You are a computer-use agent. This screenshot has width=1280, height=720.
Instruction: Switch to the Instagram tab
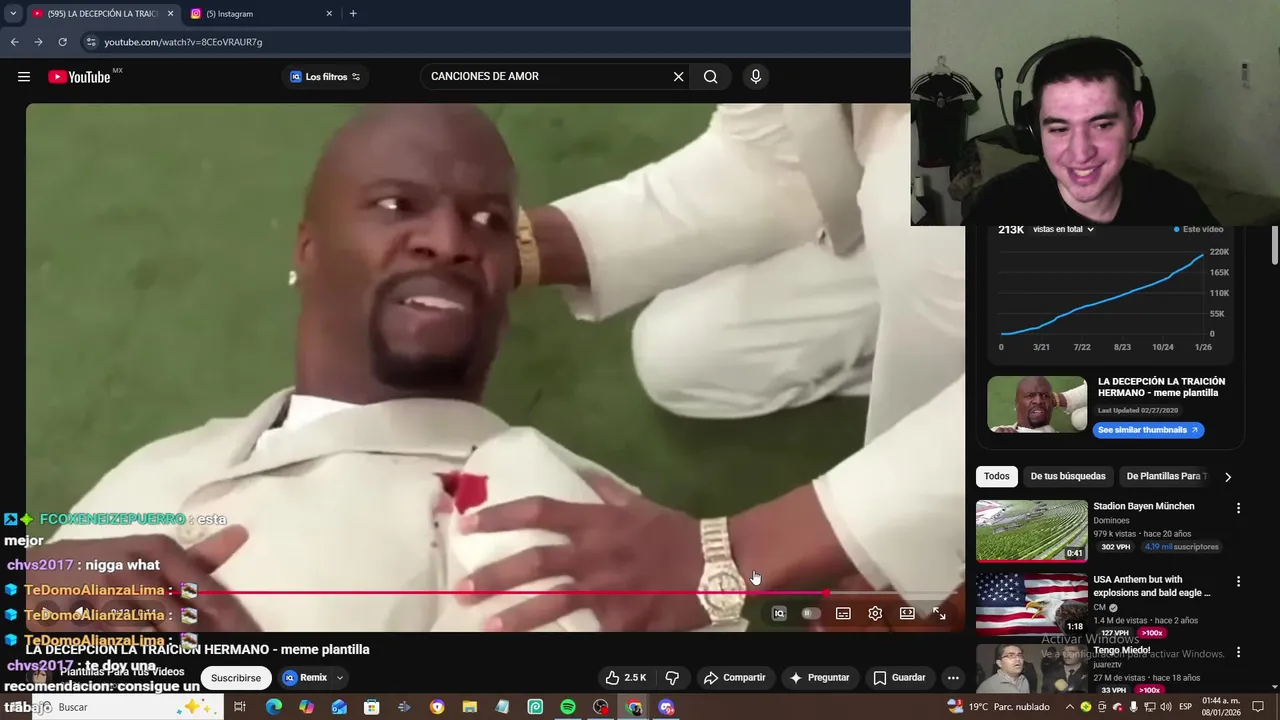click(x=260, y=14)
